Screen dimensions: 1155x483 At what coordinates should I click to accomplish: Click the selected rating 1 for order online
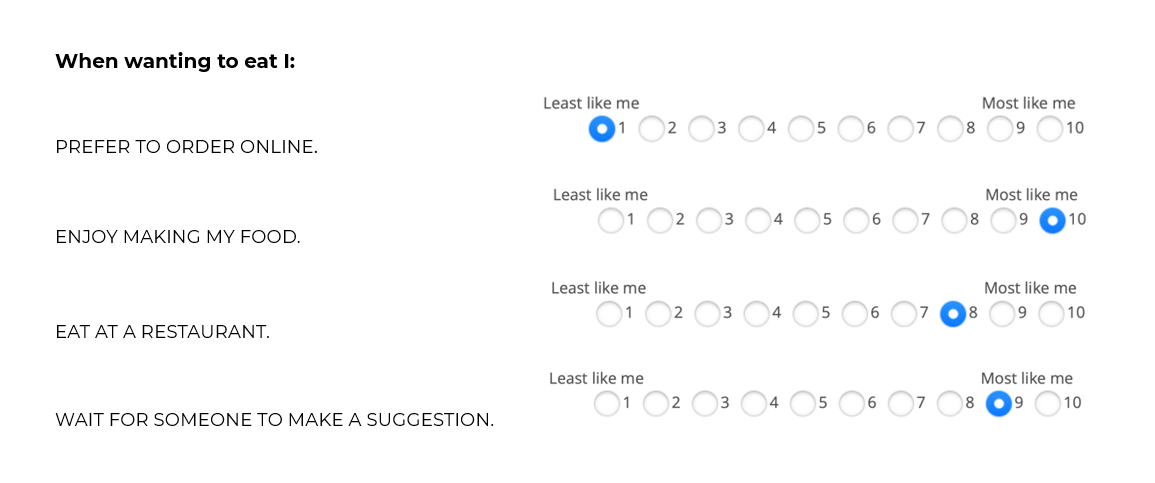pyautogui.click(x=601, y=129)
